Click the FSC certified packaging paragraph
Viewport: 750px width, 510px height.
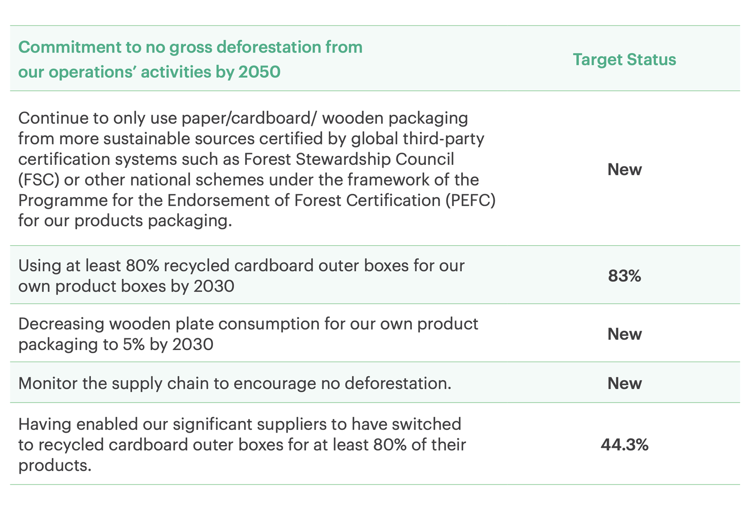(x=257, y=169)
